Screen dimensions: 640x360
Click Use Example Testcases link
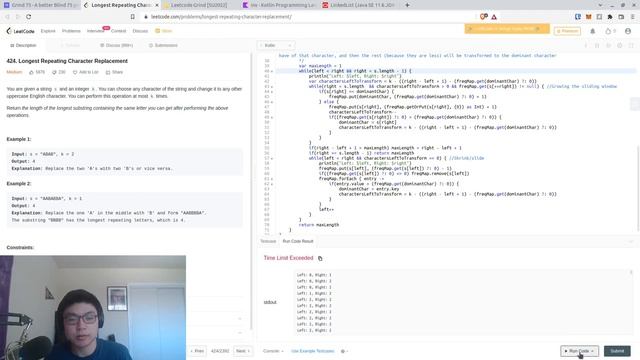pos(313,351)
